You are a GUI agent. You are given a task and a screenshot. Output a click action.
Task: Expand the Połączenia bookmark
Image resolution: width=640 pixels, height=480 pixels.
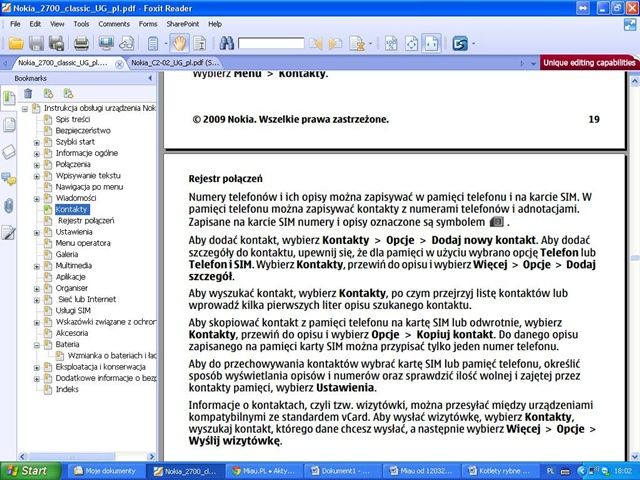pyautogui.click(x=37, y=165)
